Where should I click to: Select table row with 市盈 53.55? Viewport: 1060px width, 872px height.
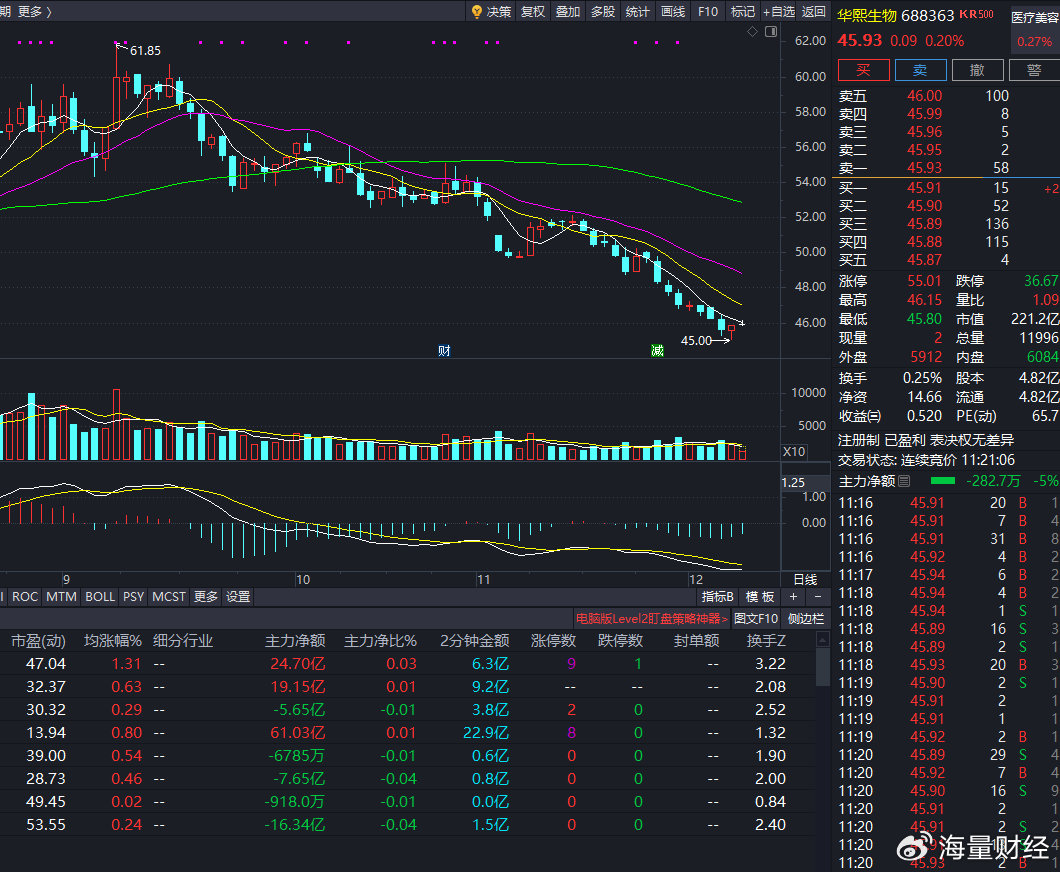click(x=406, y=825)
